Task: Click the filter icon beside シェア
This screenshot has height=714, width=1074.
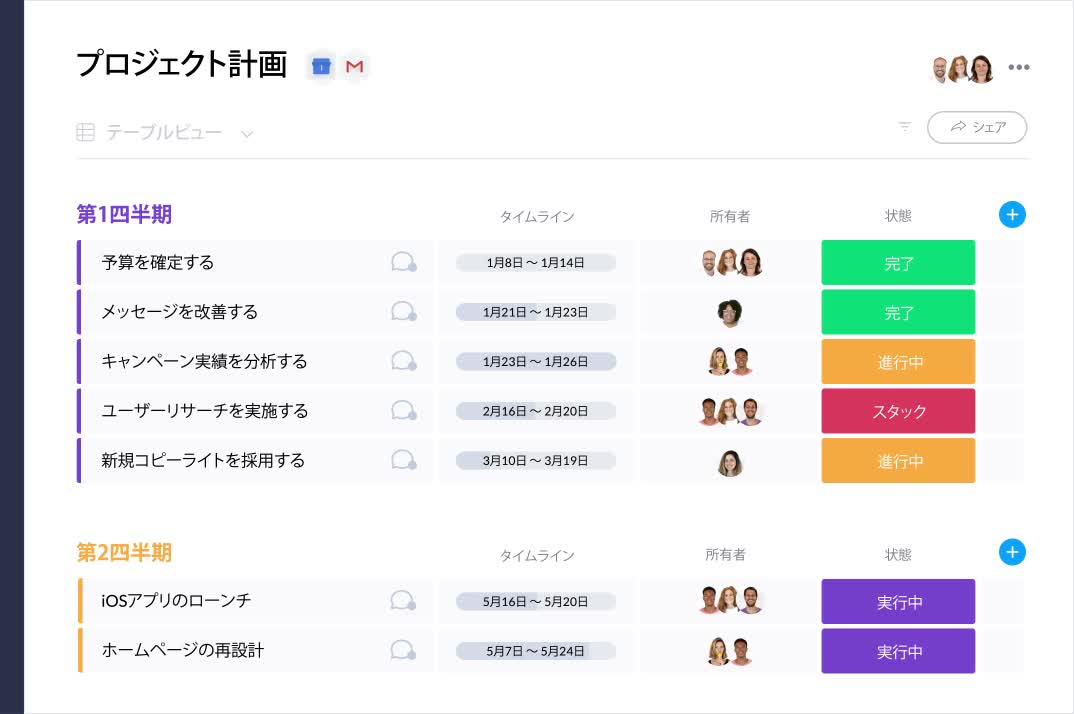Action: point(904,127)
